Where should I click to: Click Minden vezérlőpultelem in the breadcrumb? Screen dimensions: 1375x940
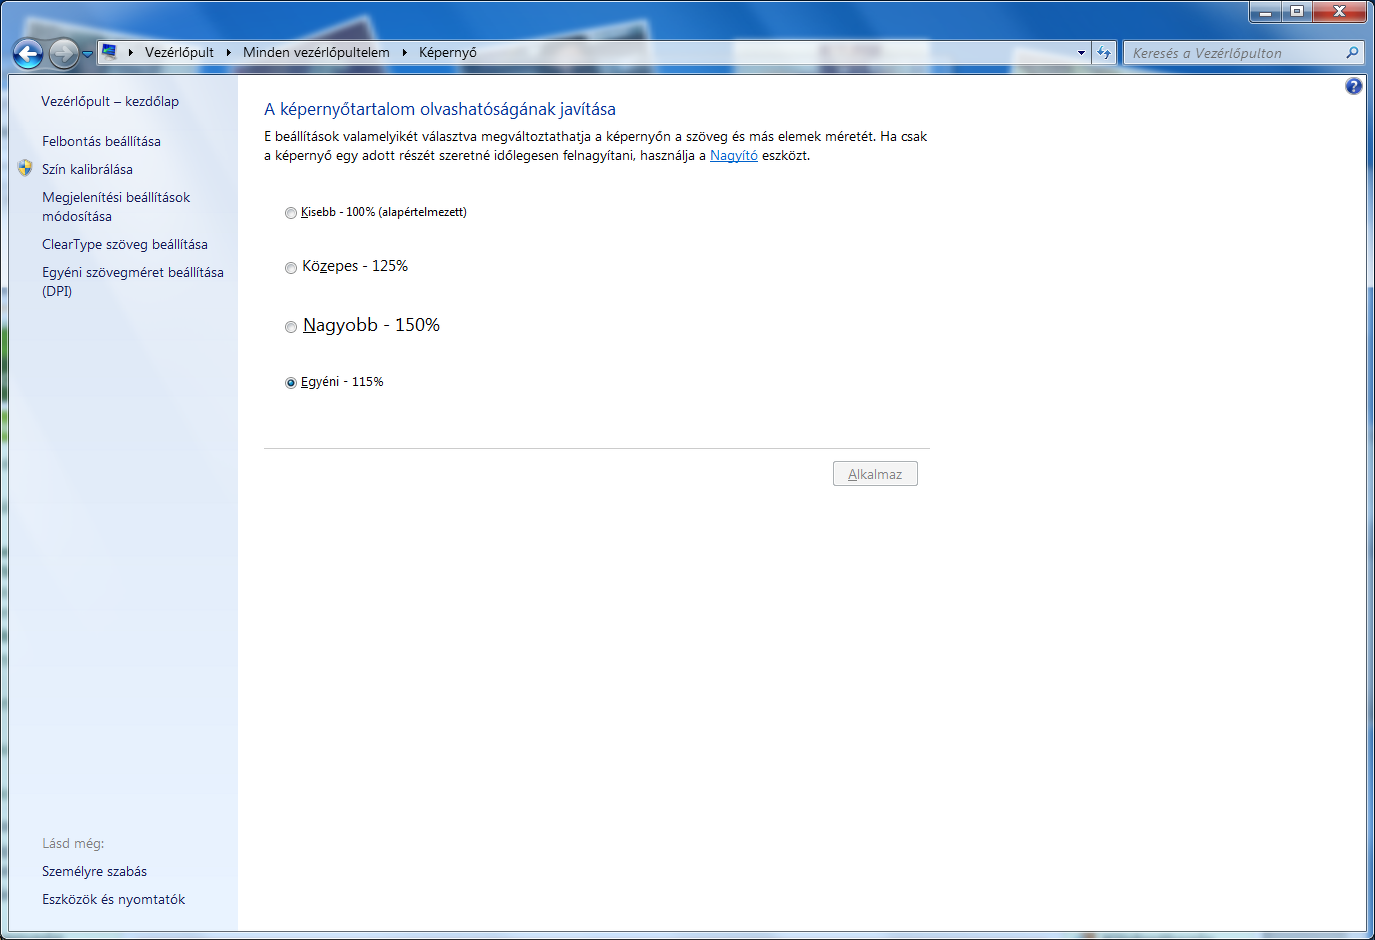pyautogui.click(x=316, y=52)
